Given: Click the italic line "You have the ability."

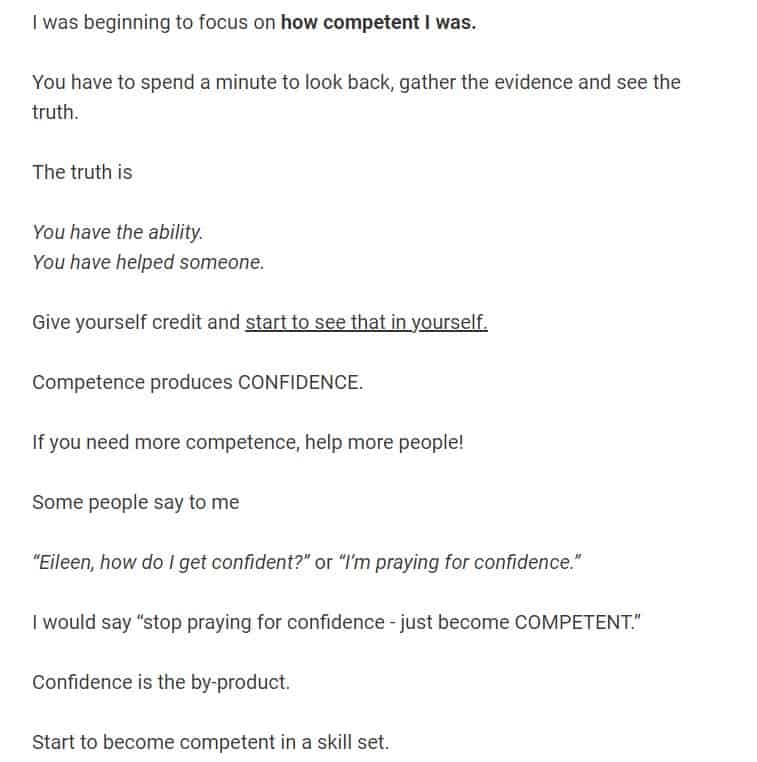Looking at the screenshot, I should pyautogui.click(x=118, y=232).
